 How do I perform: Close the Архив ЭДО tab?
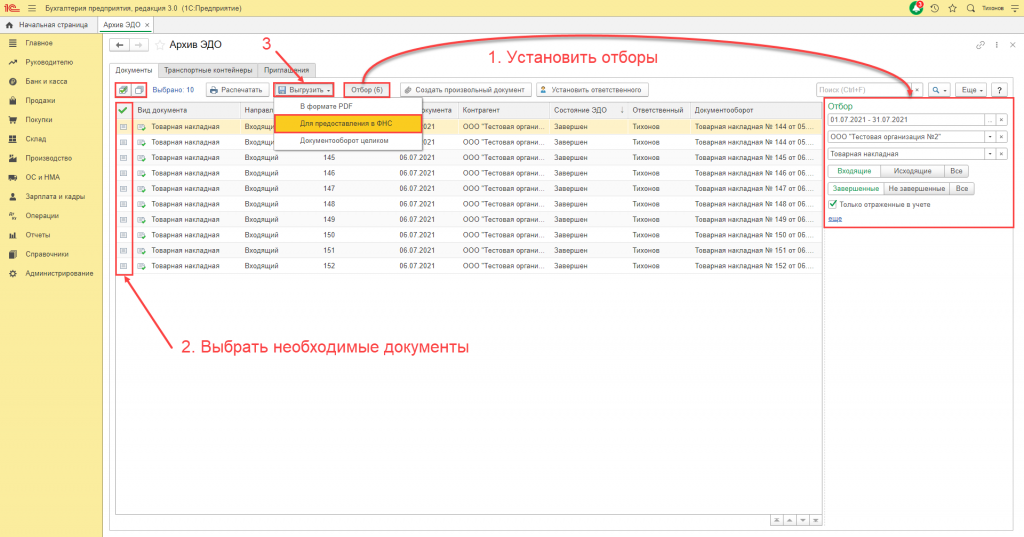[147, 25]
